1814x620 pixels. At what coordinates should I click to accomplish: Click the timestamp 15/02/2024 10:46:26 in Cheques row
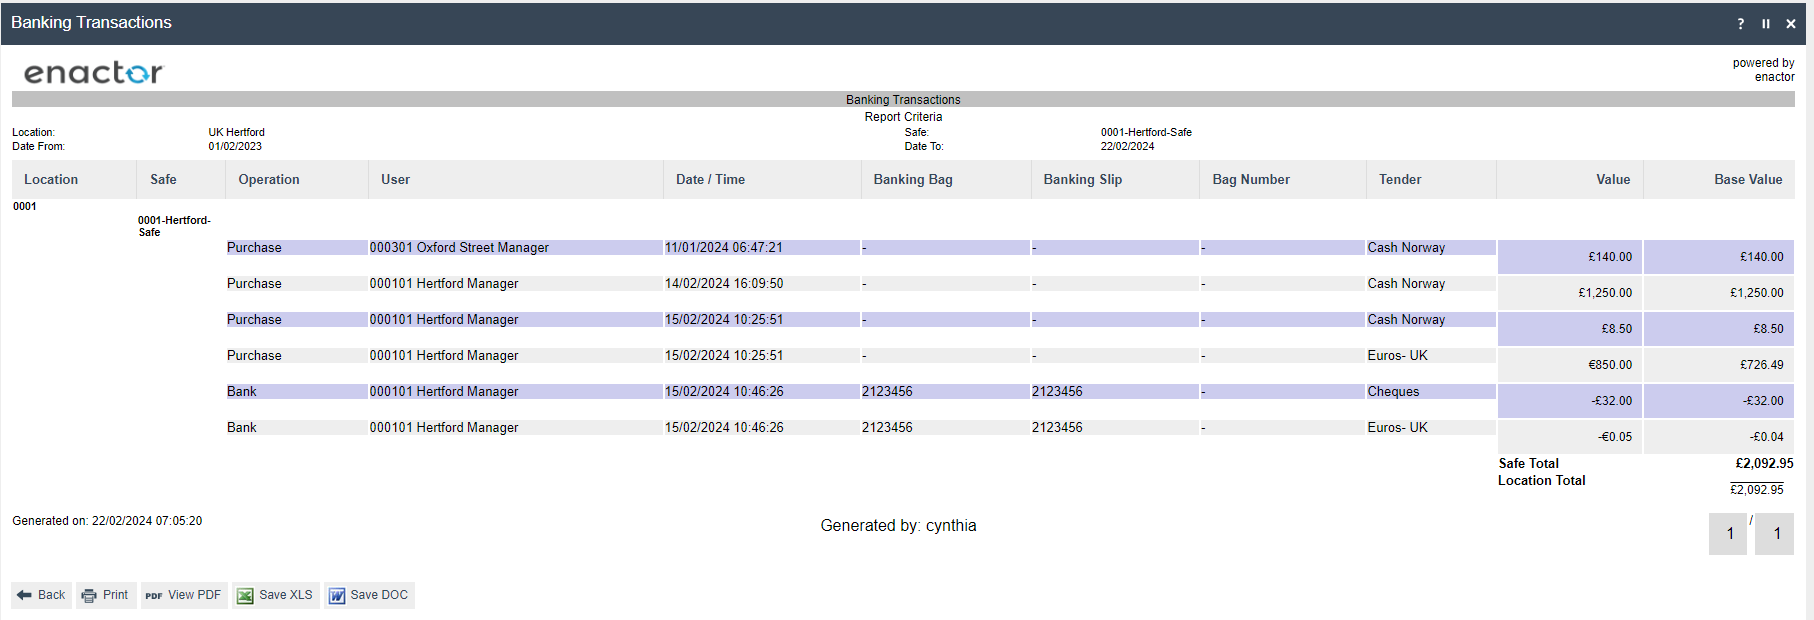pyautogui.click(x=724, y=392)
